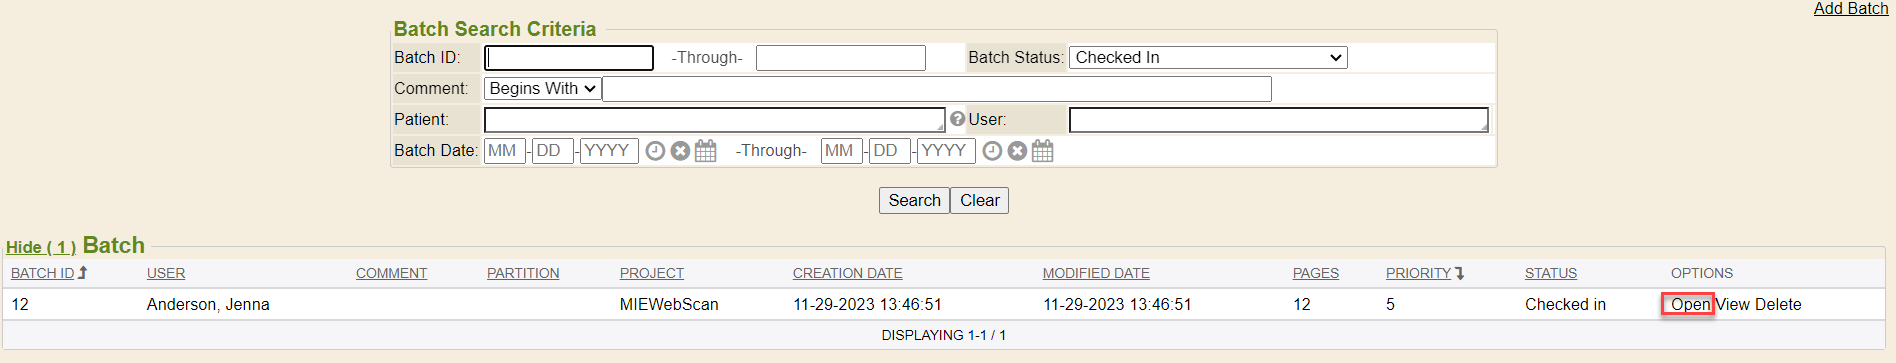Image resolution: width=1896 pixels, height=363 pixels.
Task: Open batch 12 via the Open link
Action: [1690, 305]
